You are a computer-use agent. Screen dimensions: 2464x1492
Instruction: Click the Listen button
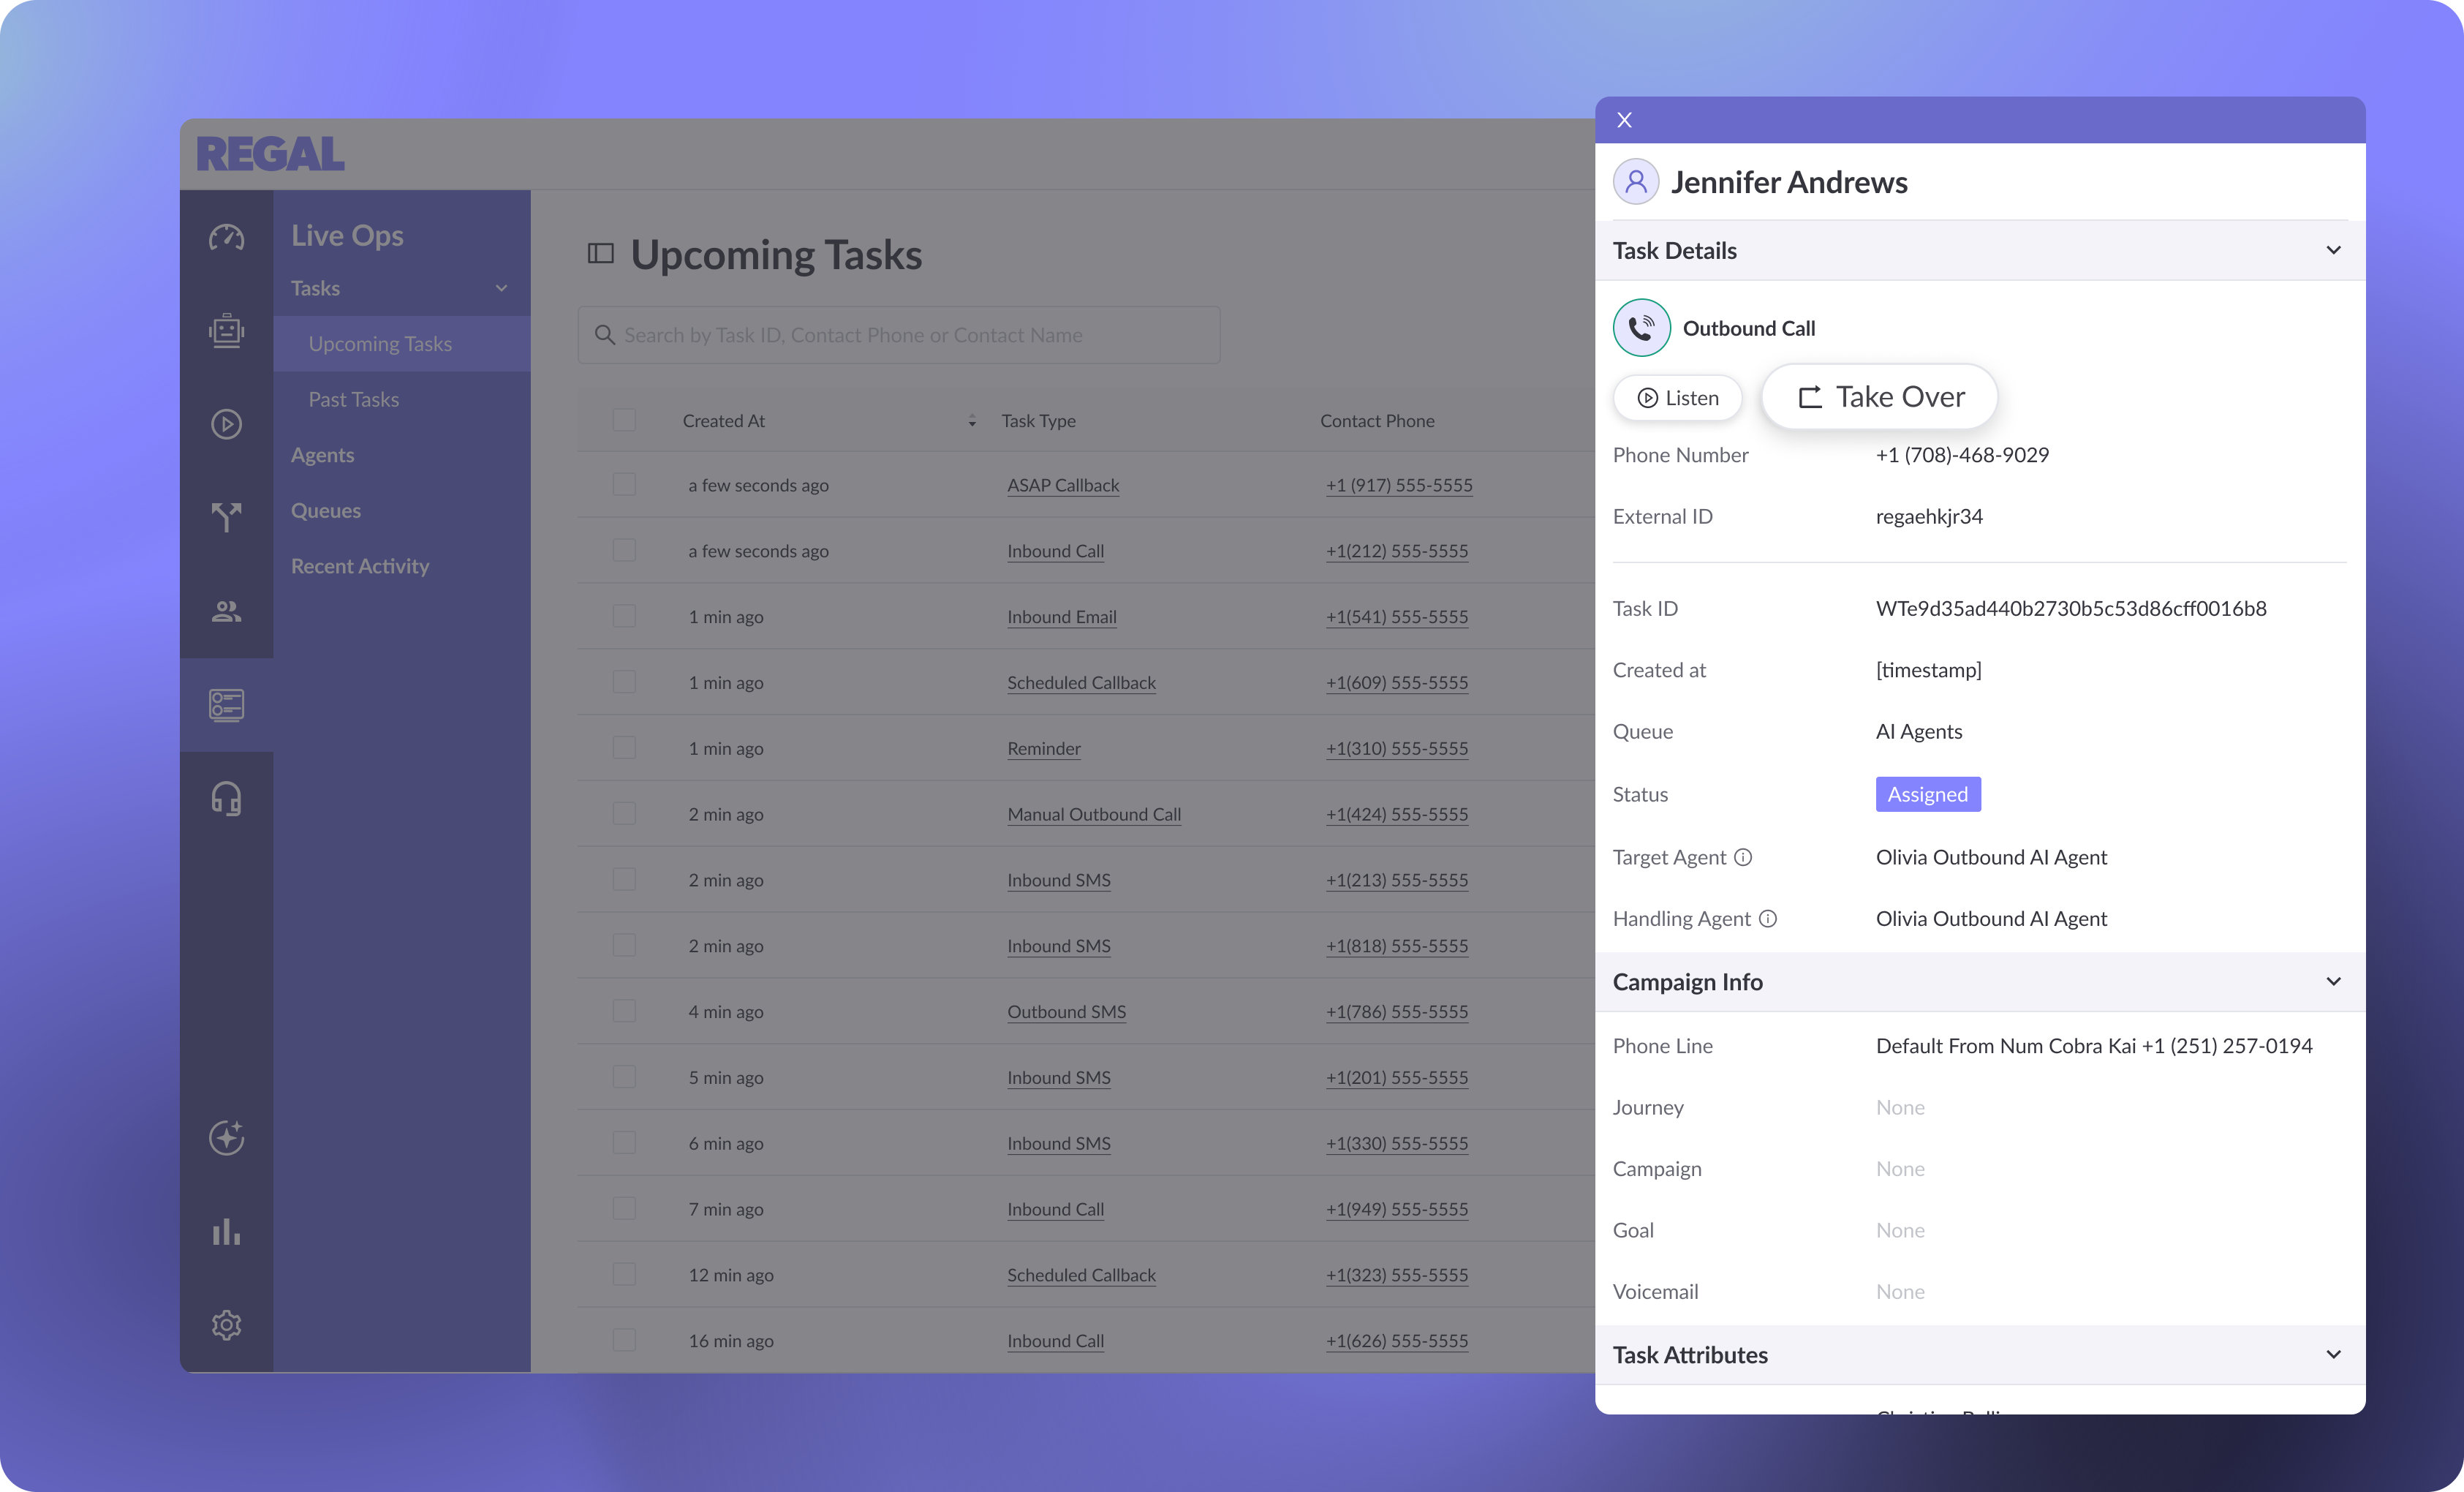pos(1678,398)
